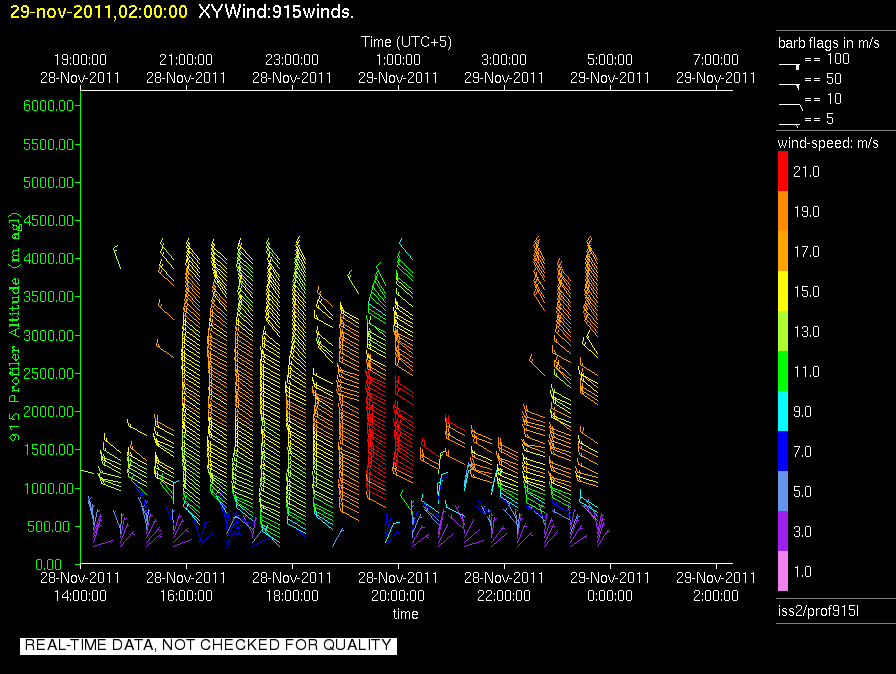Select the pink 1.0 wind-speed color band
Screen dimensions: 896x674
pos(783,571)
